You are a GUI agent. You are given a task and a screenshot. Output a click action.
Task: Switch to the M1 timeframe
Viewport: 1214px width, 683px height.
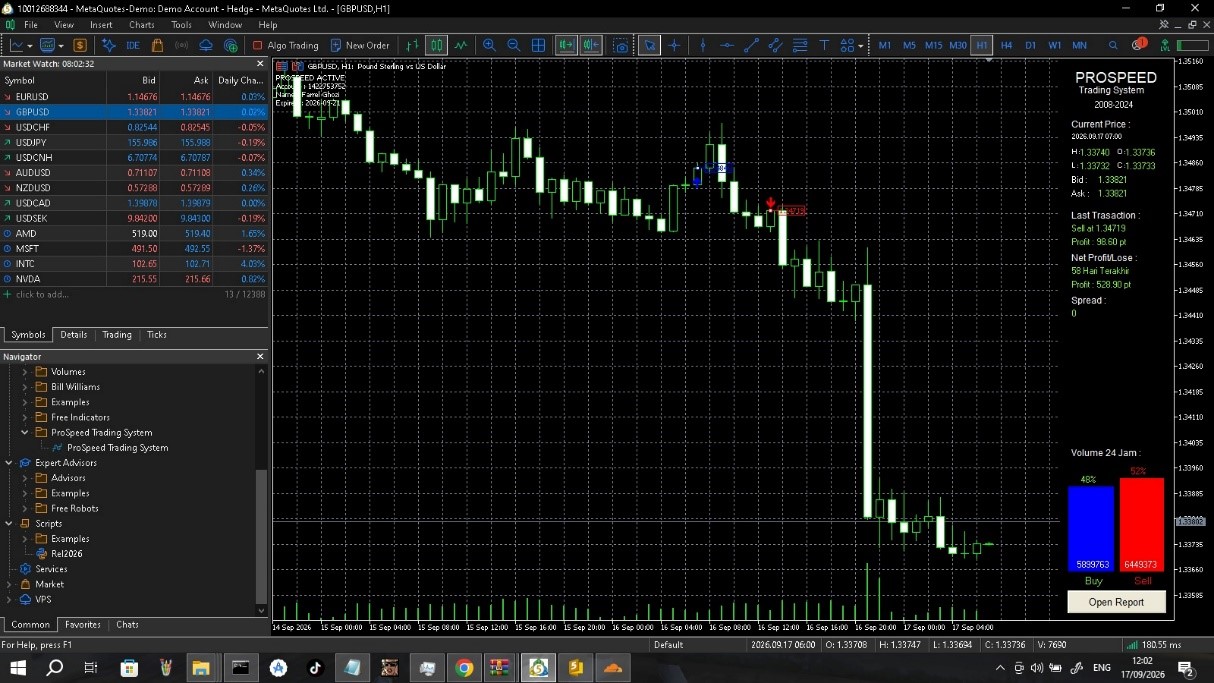point(885,45)
